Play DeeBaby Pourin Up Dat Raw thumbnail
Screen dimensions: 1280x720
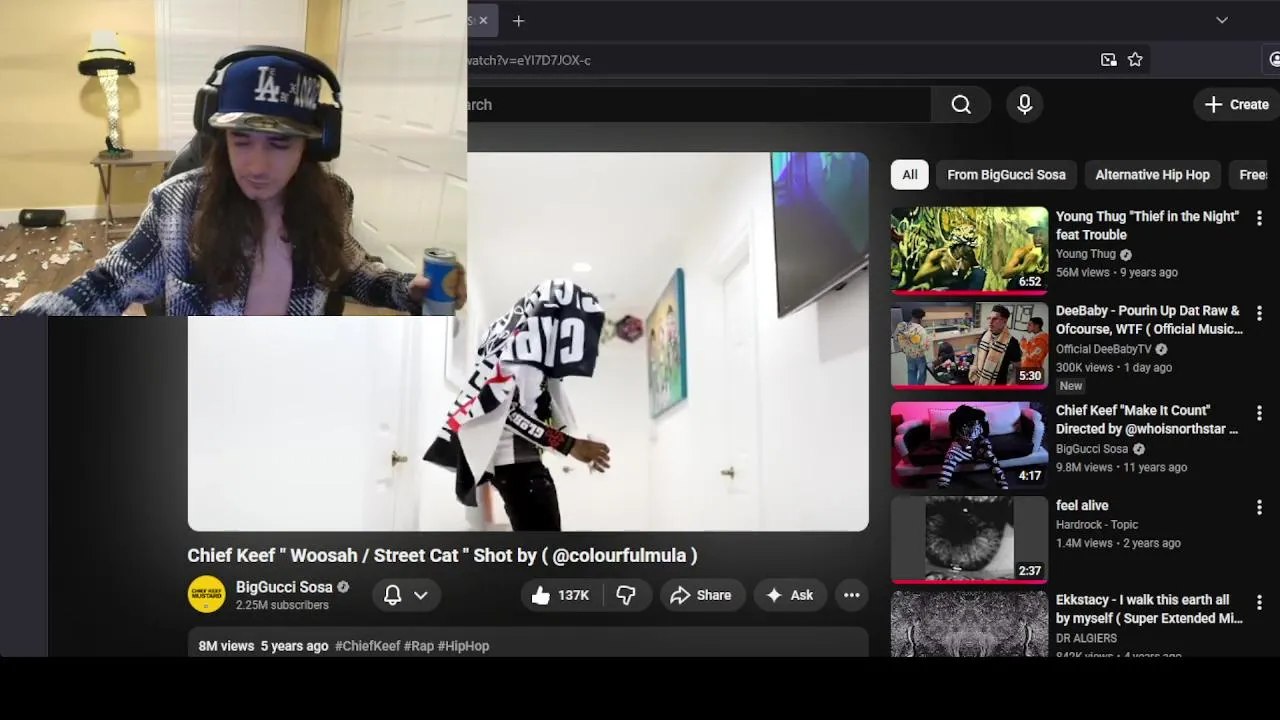click(969, 345)
